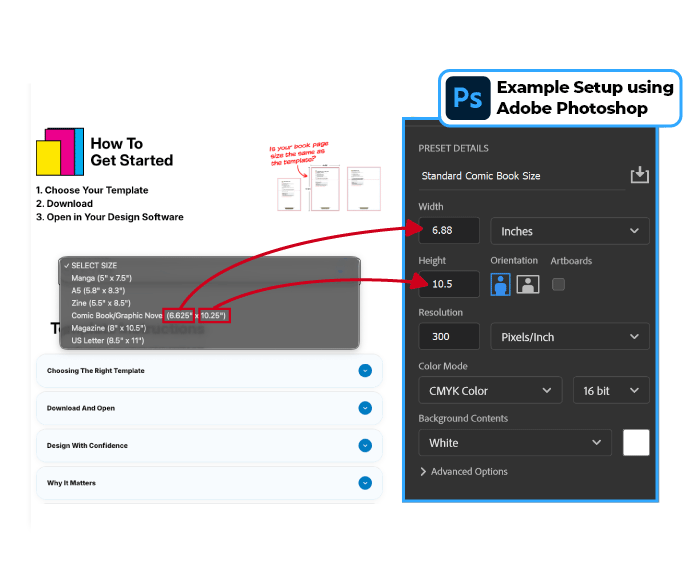
Task: Select the US Letter size option
Action: (108, 340)
